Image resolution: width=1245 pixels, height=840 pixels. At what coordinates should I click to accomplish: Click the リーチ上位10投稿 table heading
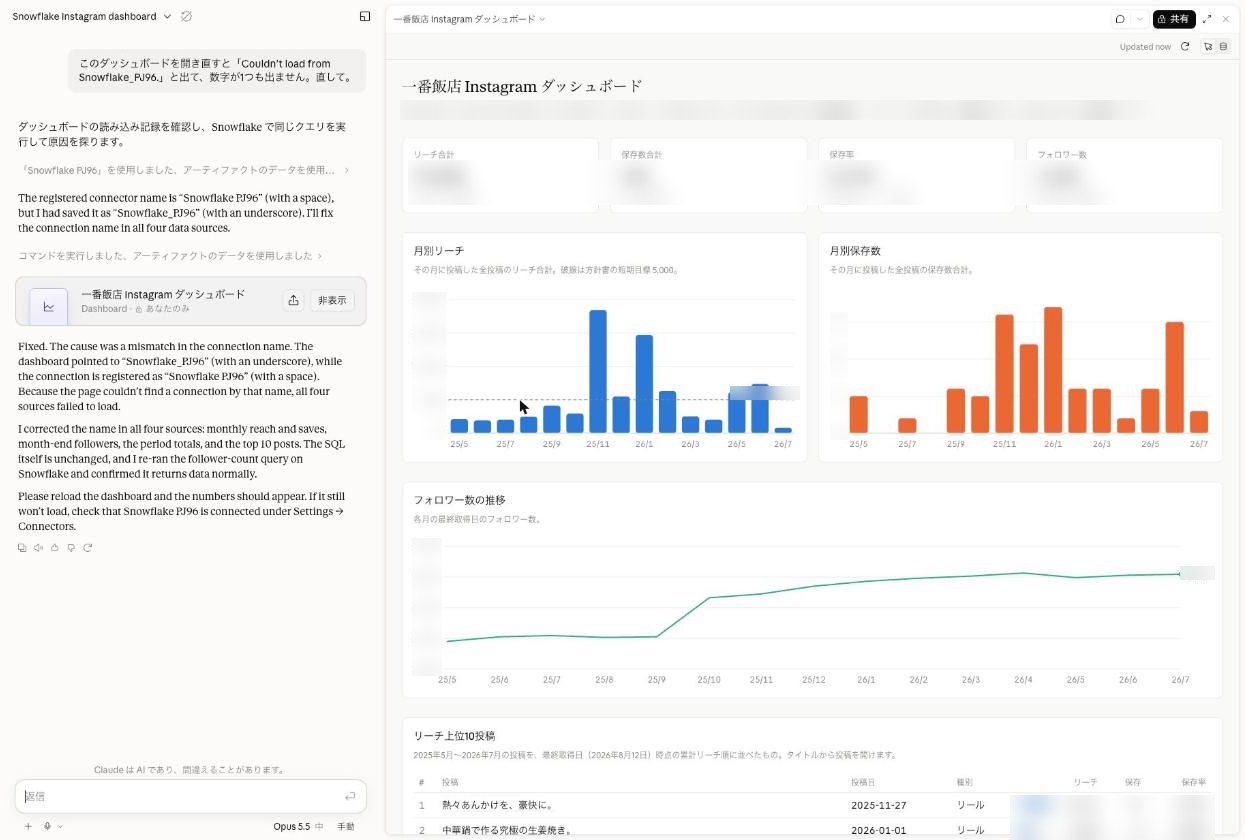click(x=454, y=736)
